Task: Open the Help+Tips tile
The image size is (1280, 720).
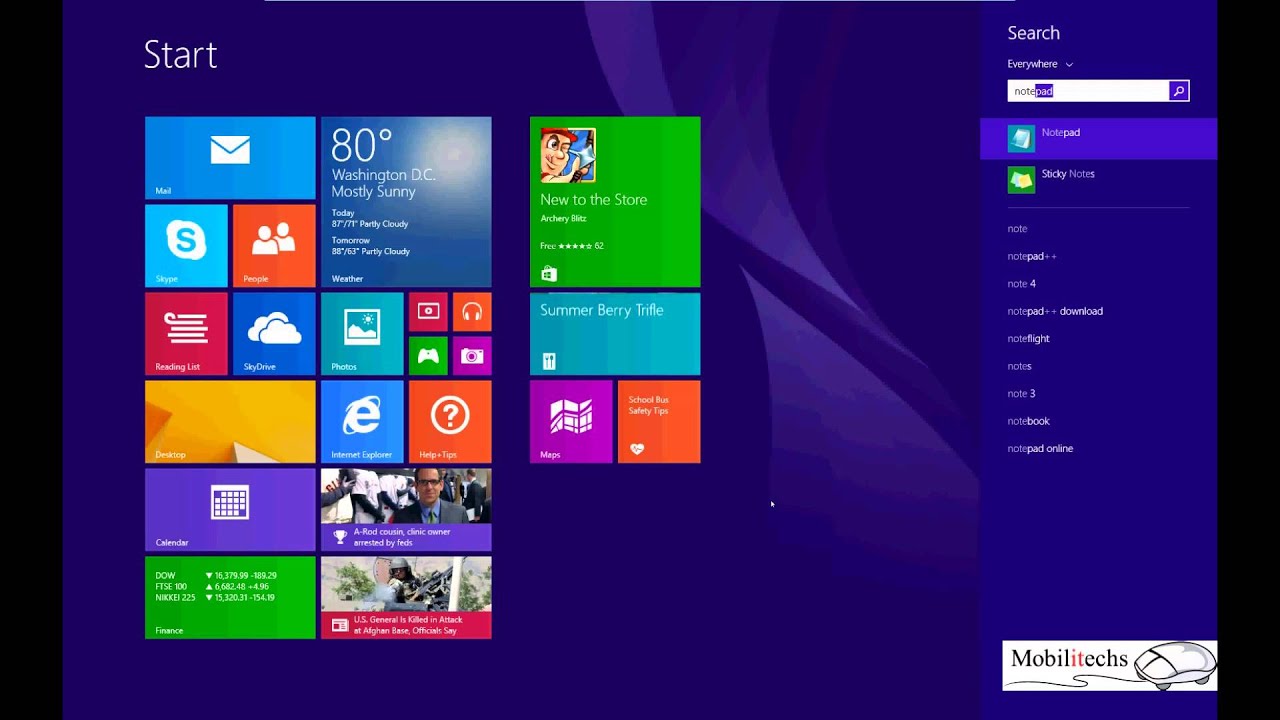Action: [x=450, y=422]
